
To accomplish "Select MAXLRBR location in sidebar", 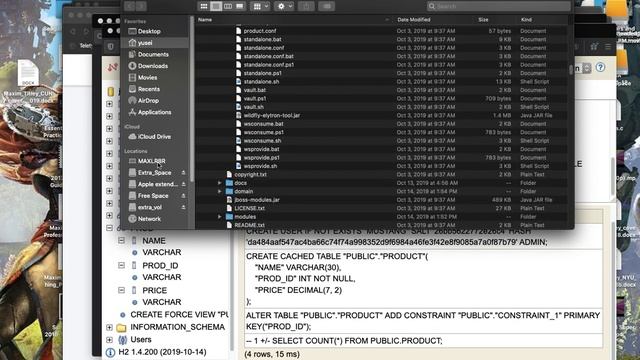I will (151, 161).
